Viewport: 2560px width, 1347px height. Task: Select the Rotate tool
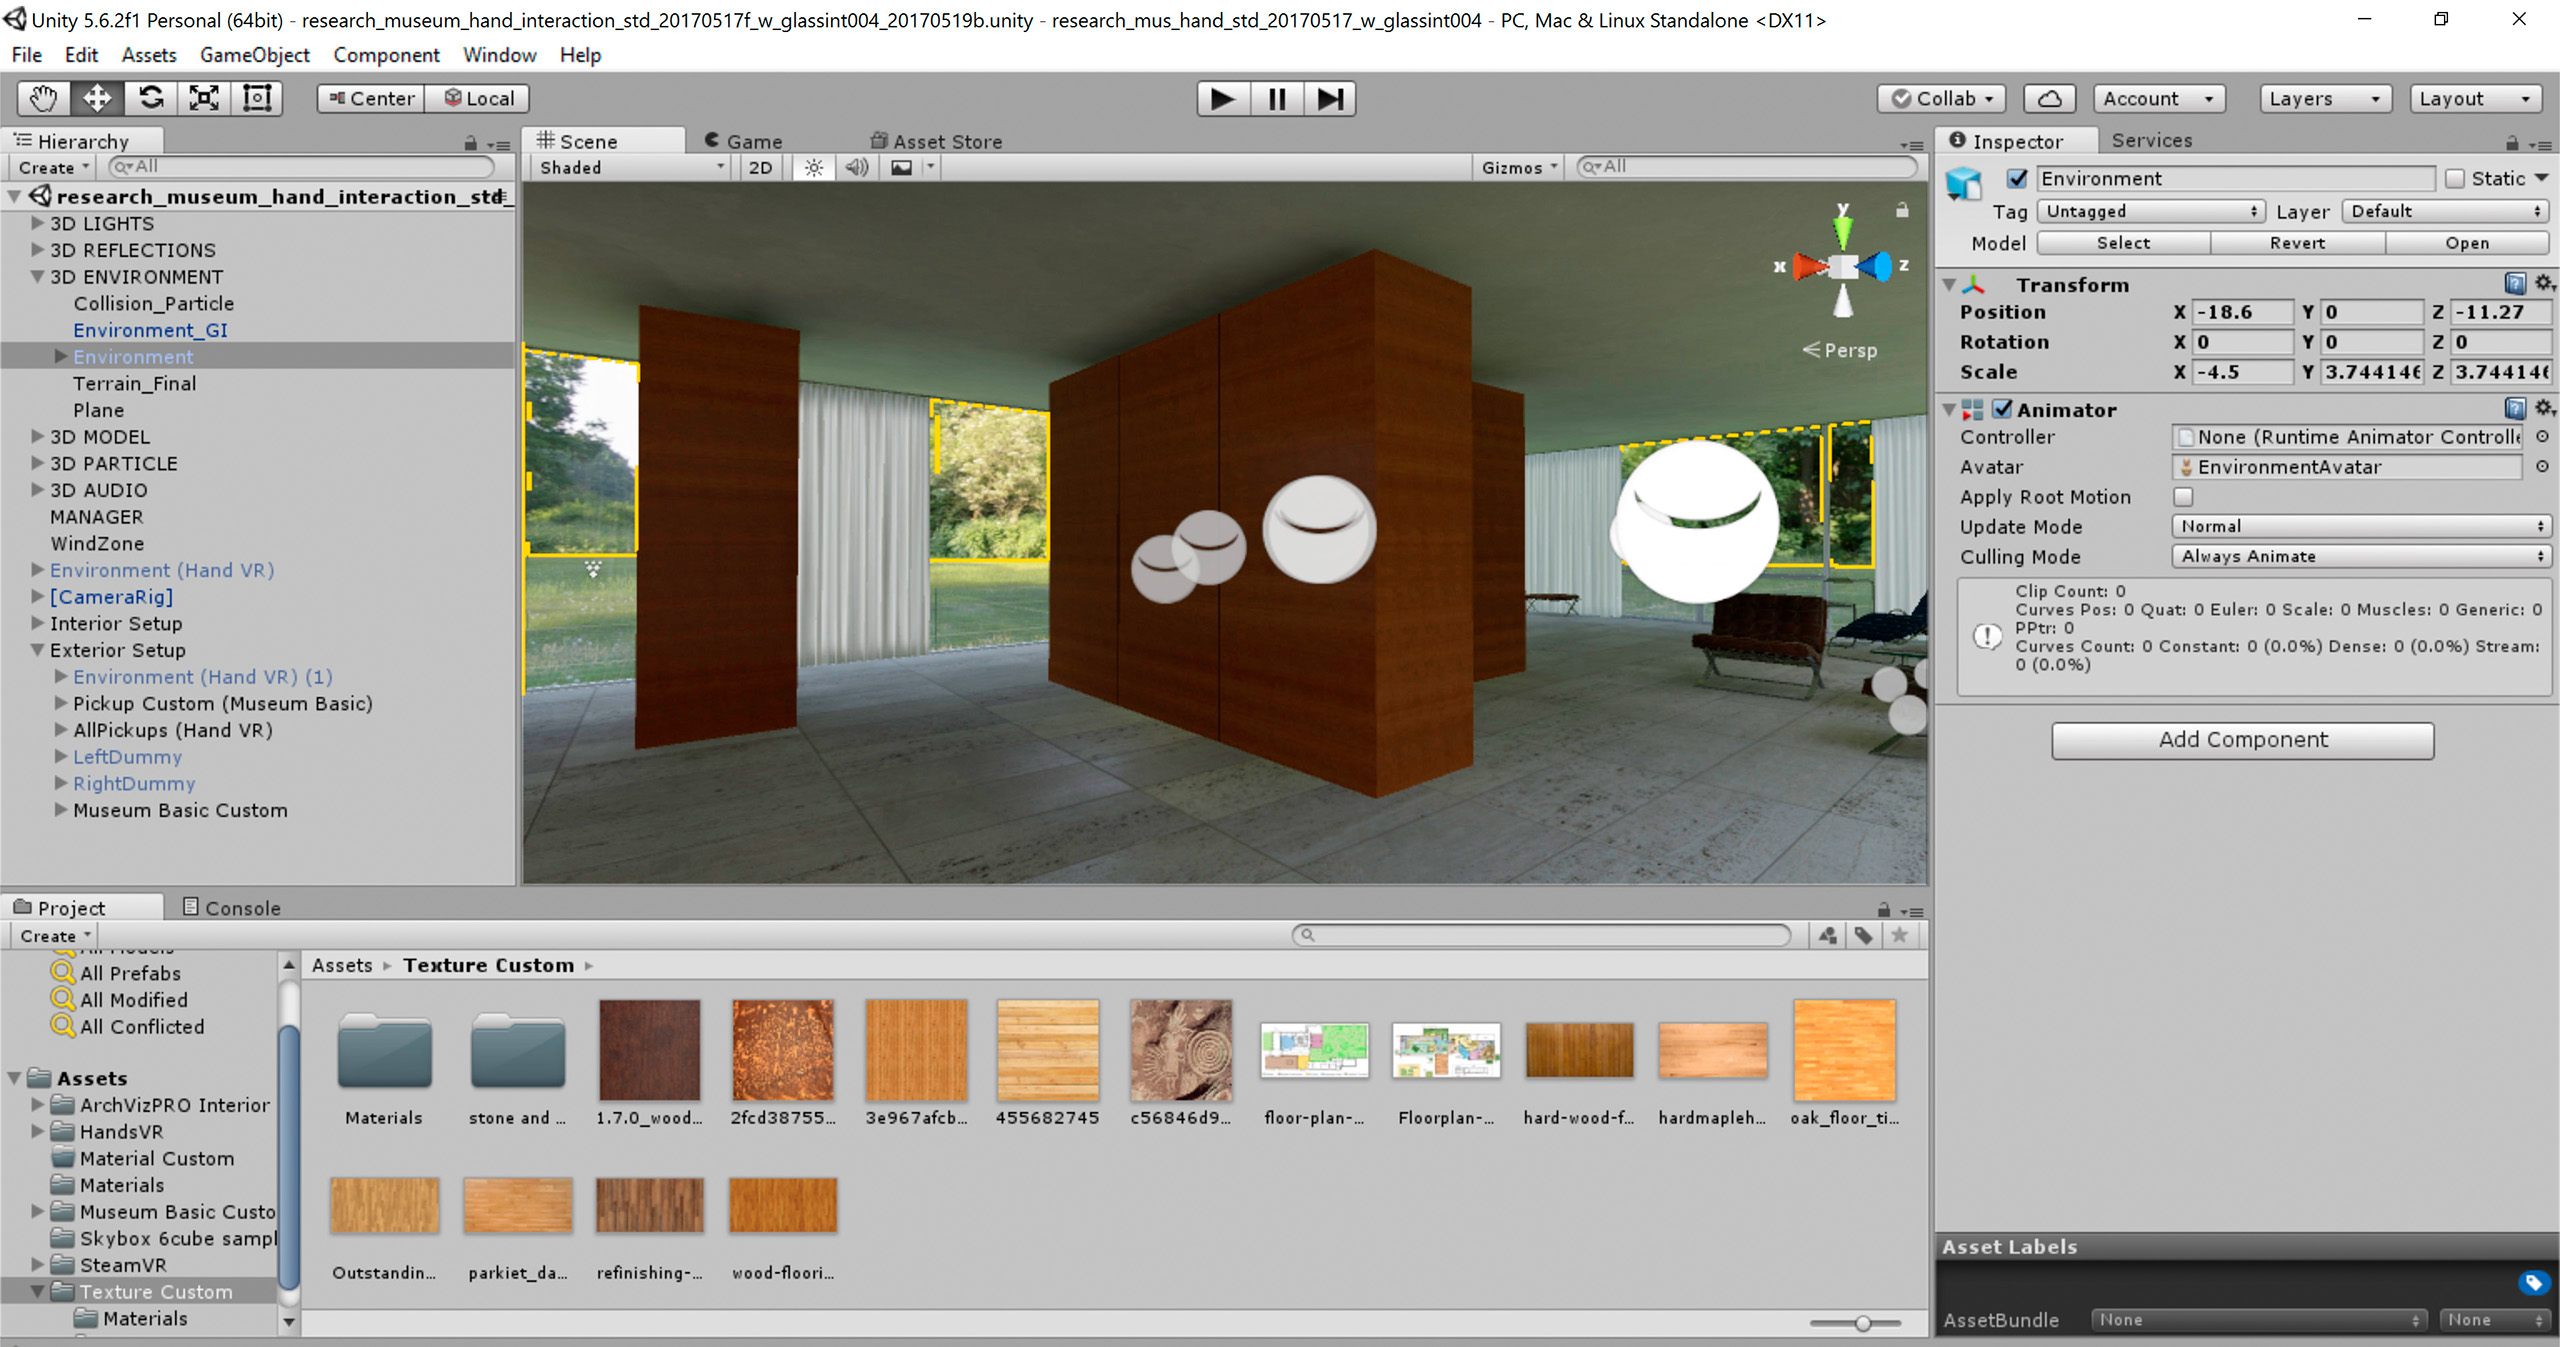click(x=151, y=98)
